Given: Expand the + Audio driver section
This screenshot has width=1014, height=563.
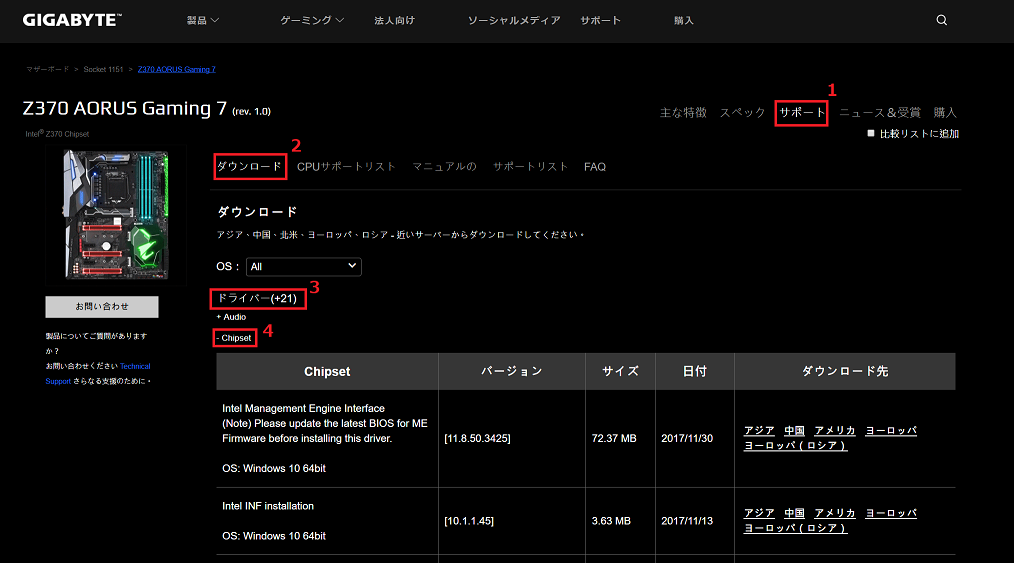Looking at the screenshot, I should pos(231,317).
